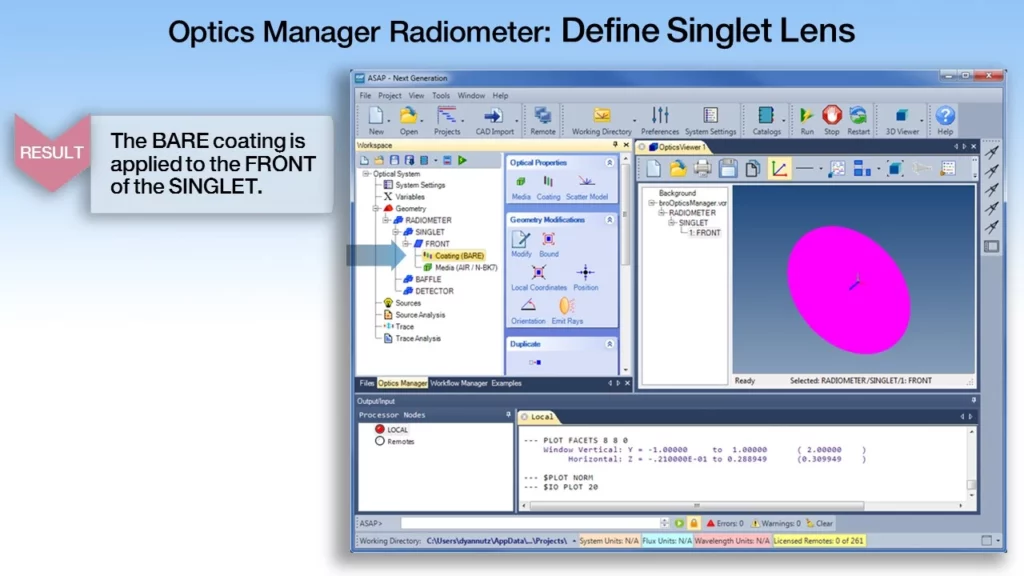Viewport: 1024px width, 576px height.
Task: Click the CAD Import toolbar icon
Action: coord(494,118)
